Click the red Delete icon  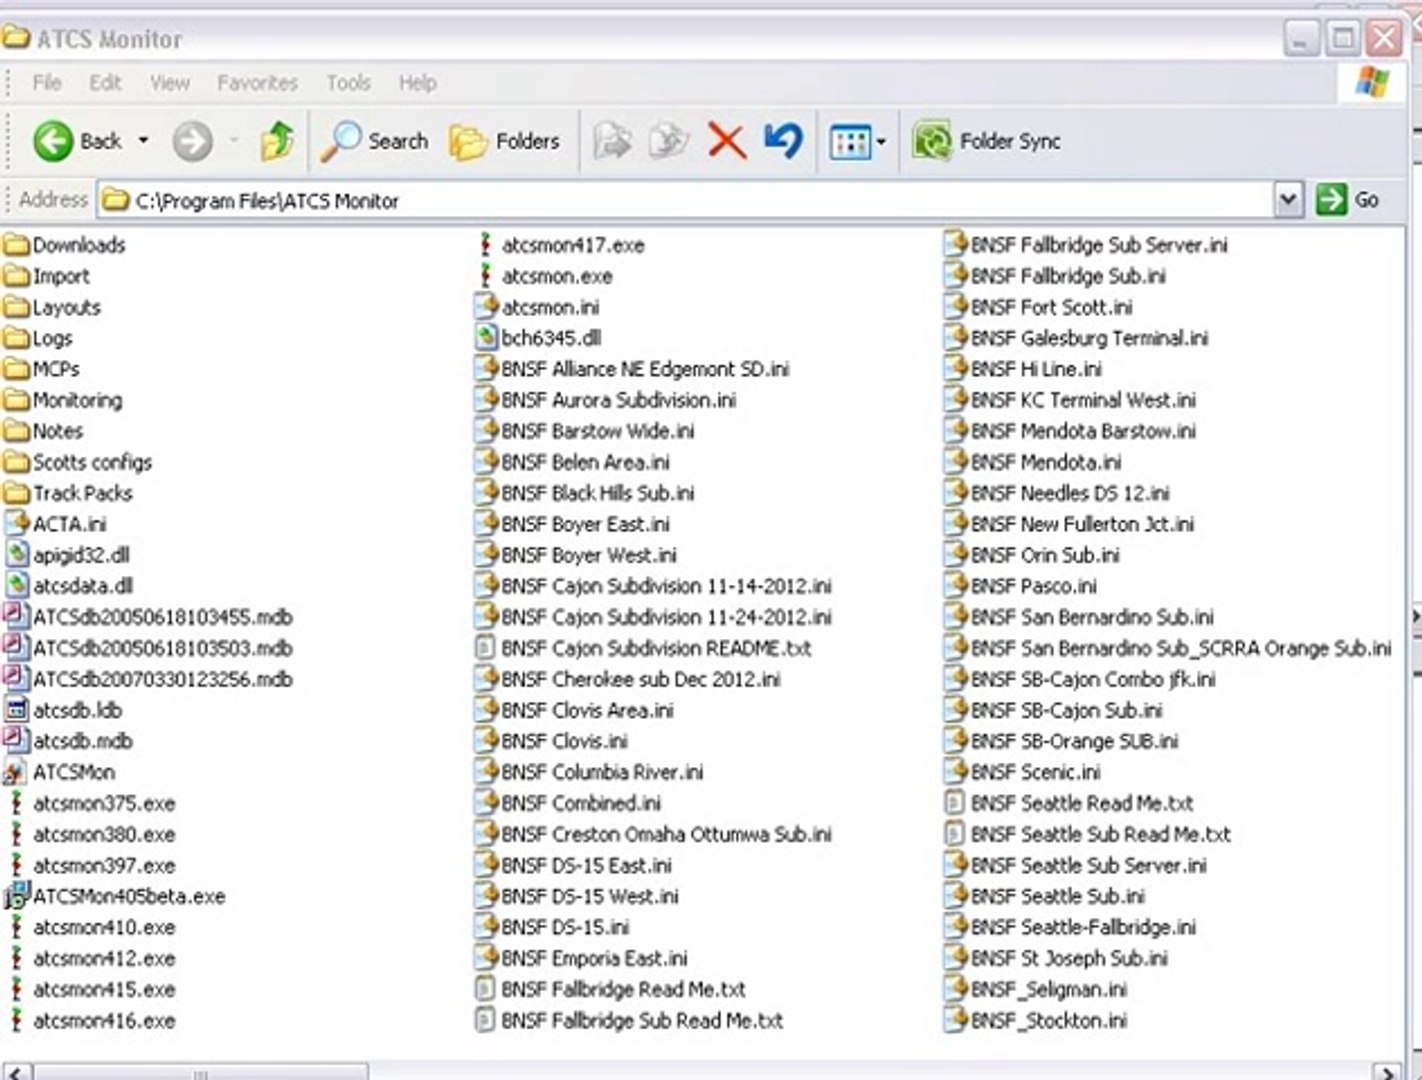727,141
